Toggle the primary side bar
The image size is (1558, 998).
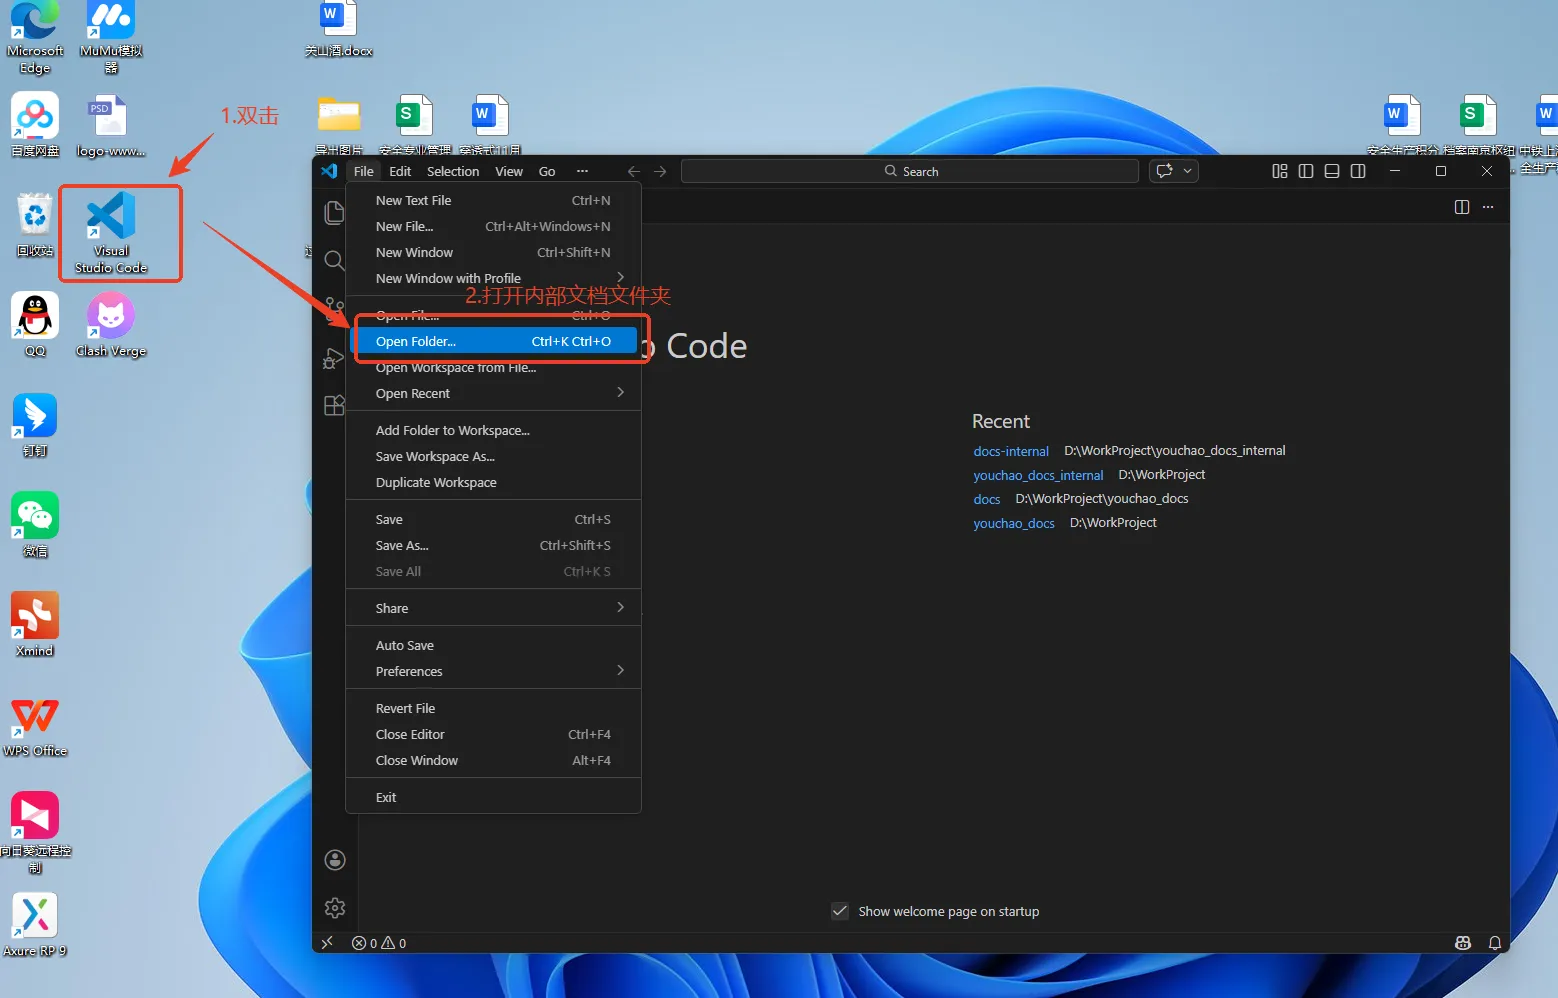coord(1306,171)
